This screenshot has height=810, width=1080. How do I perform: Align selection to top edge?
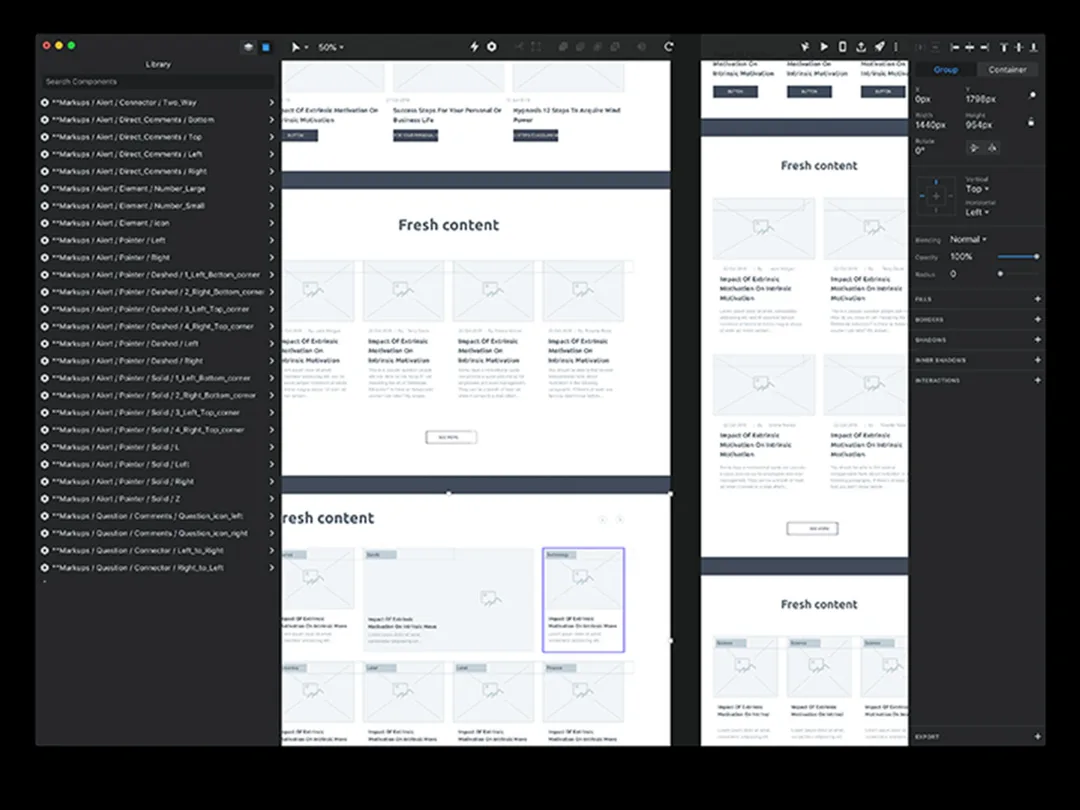click(x=1004, y=47)
